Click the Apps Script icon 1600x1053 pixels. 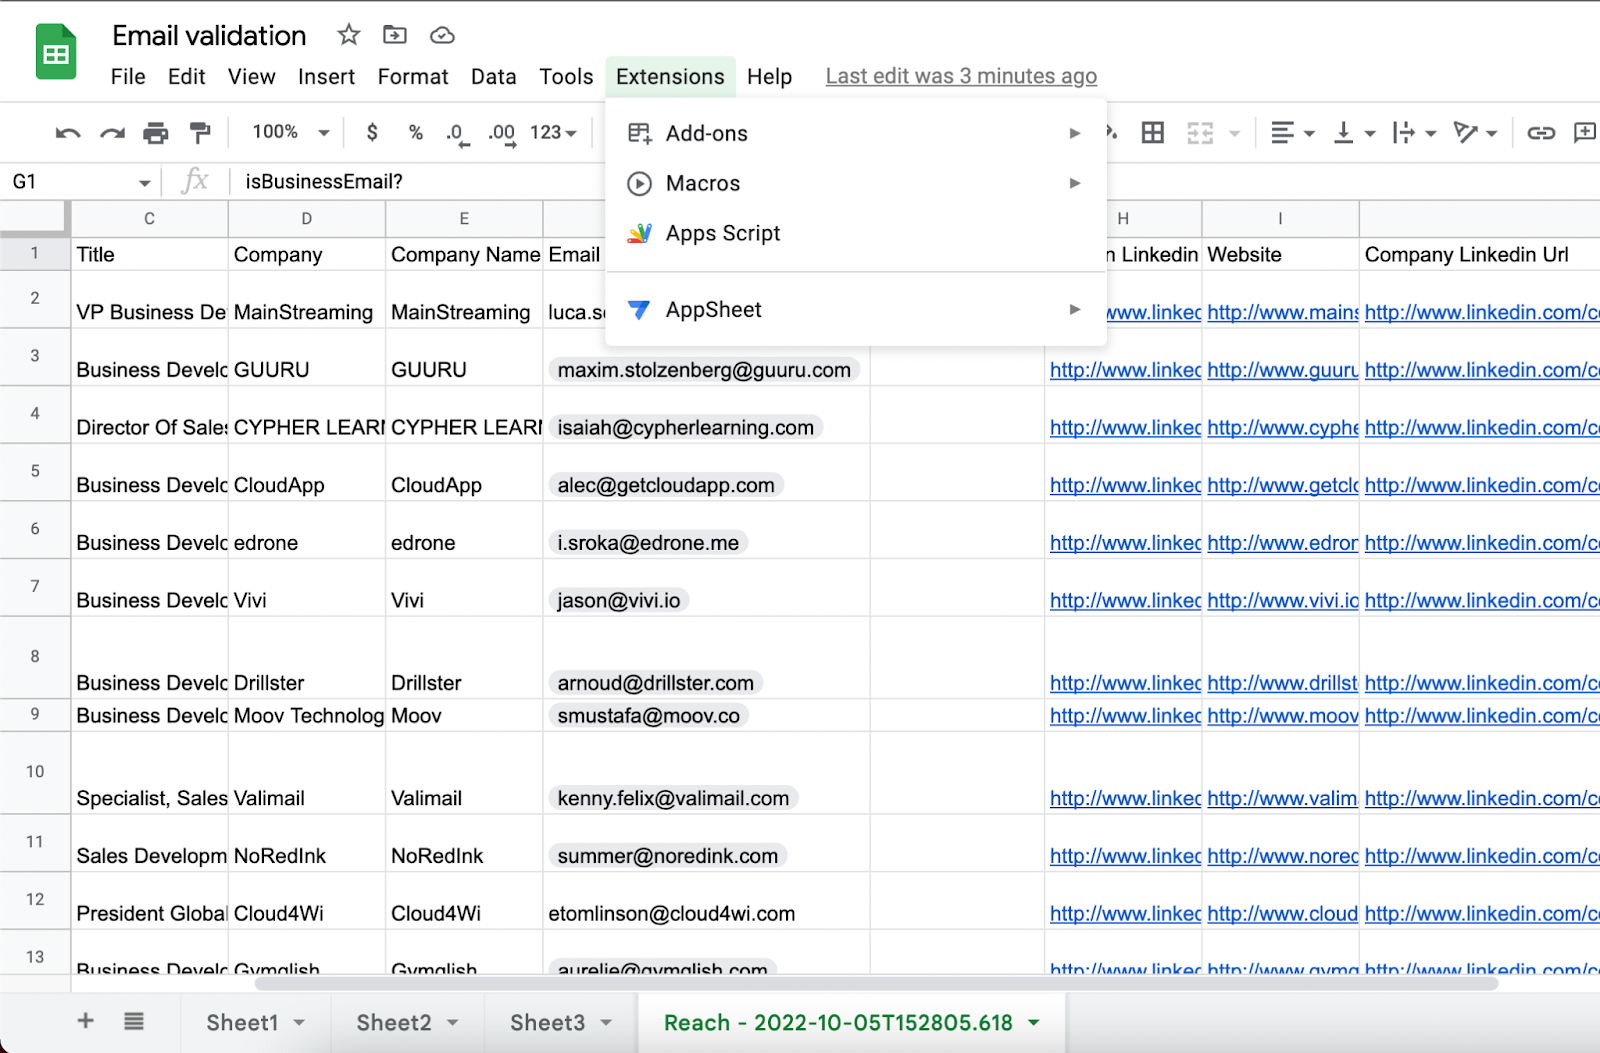[x=639, y=233]
